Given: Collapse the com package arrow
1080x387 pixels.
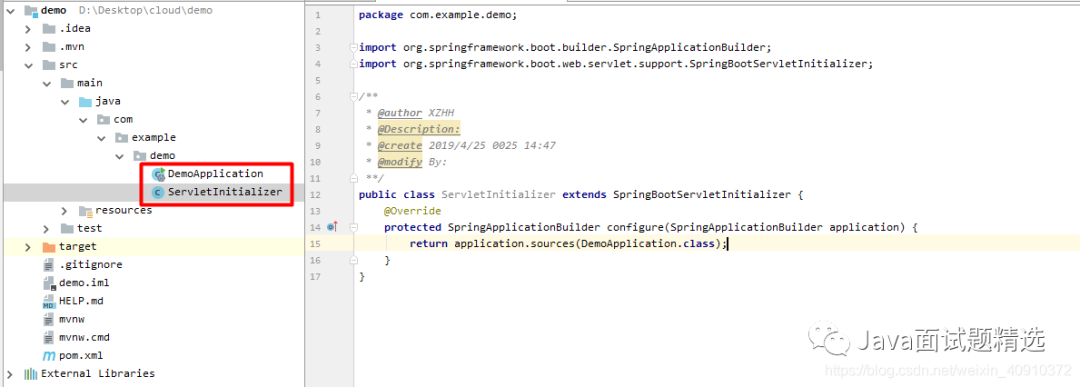Looking at the screenshot, I should click(x=83, y=120).
